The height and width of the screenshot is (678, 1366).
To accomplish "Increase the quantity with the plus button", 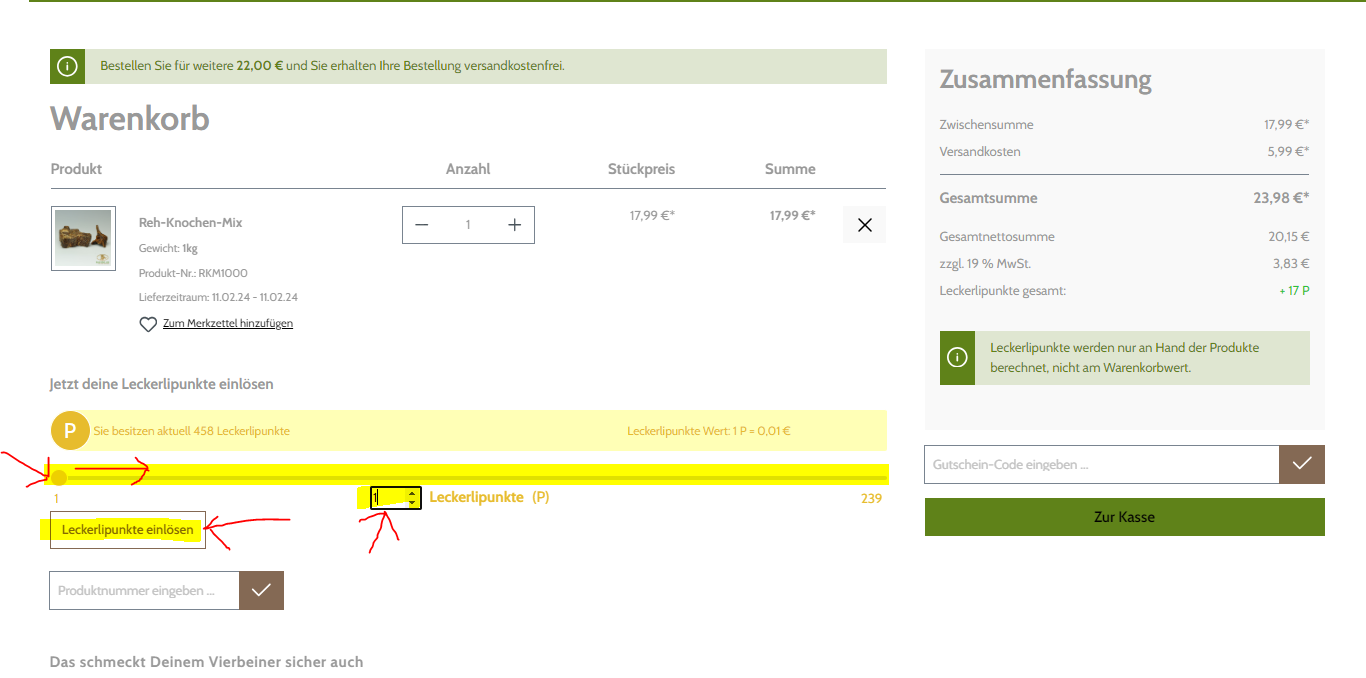I will coord(514,225).
